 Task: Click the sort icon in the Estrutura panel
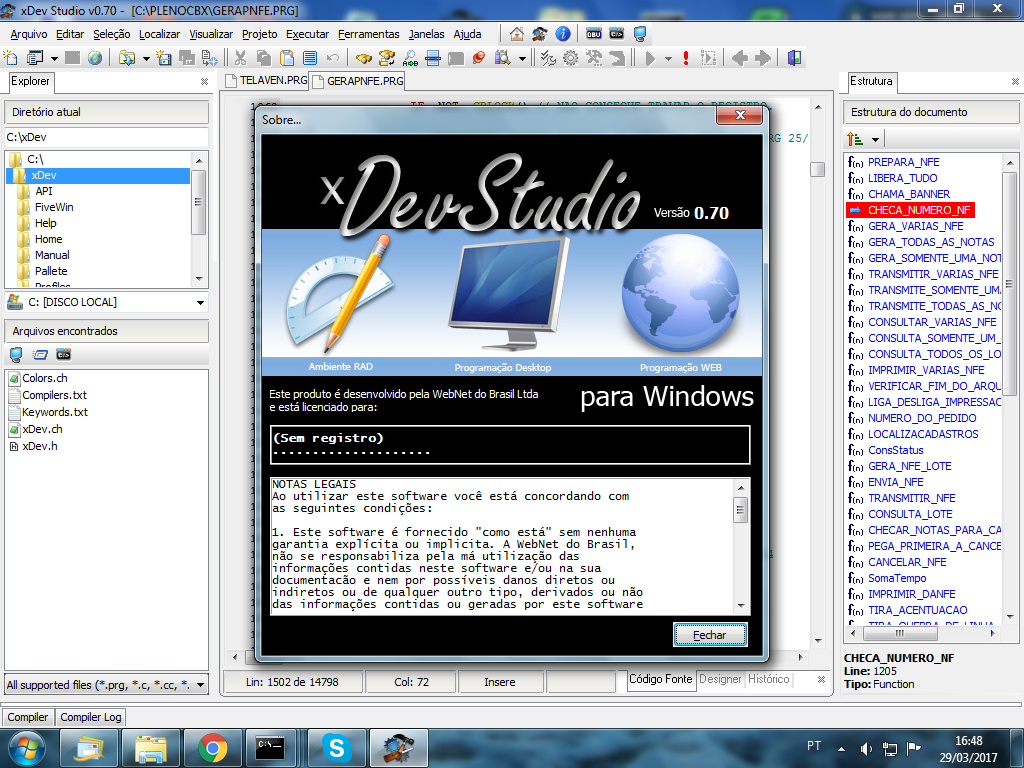(855, 139)
